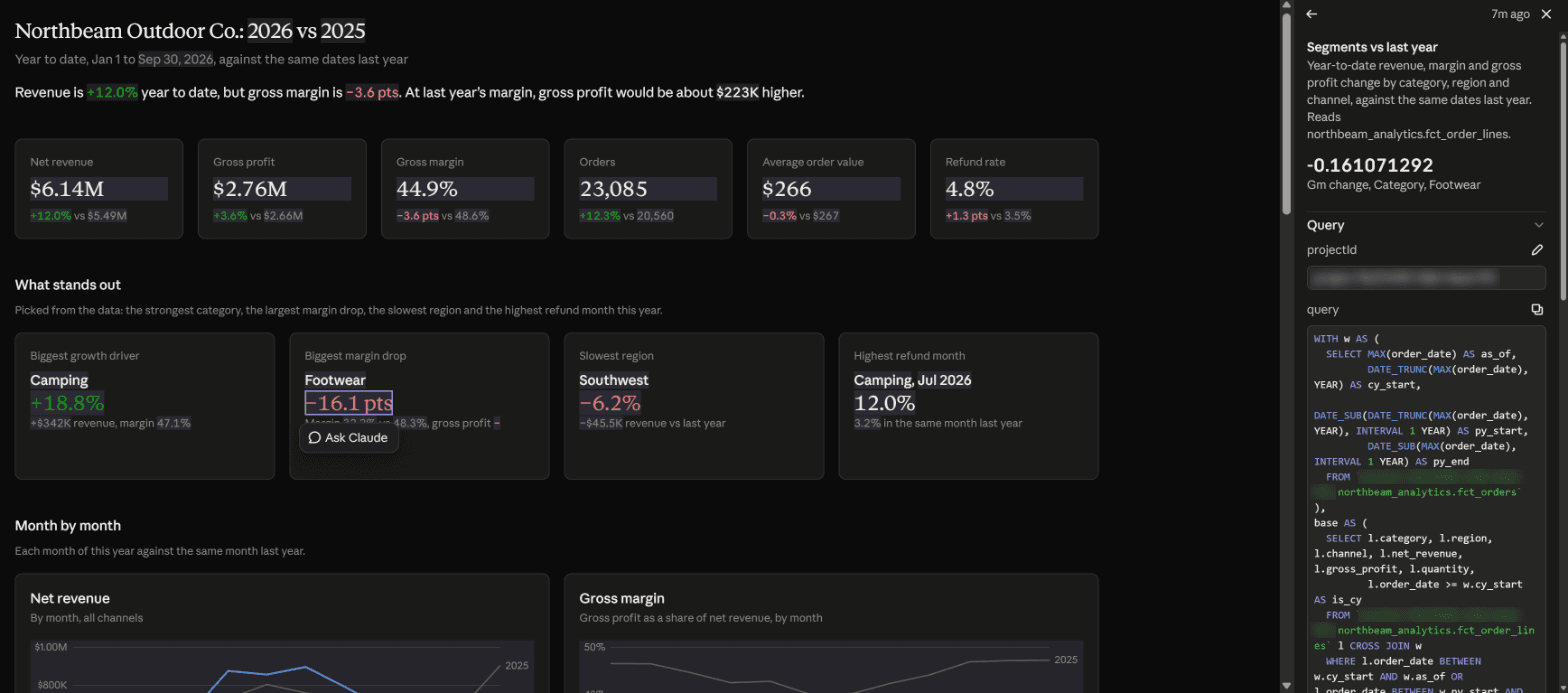Click the 'What stands out' section heading
Image resolution: width=1568 pixels, height=693 pixels.
coord(68,285)
